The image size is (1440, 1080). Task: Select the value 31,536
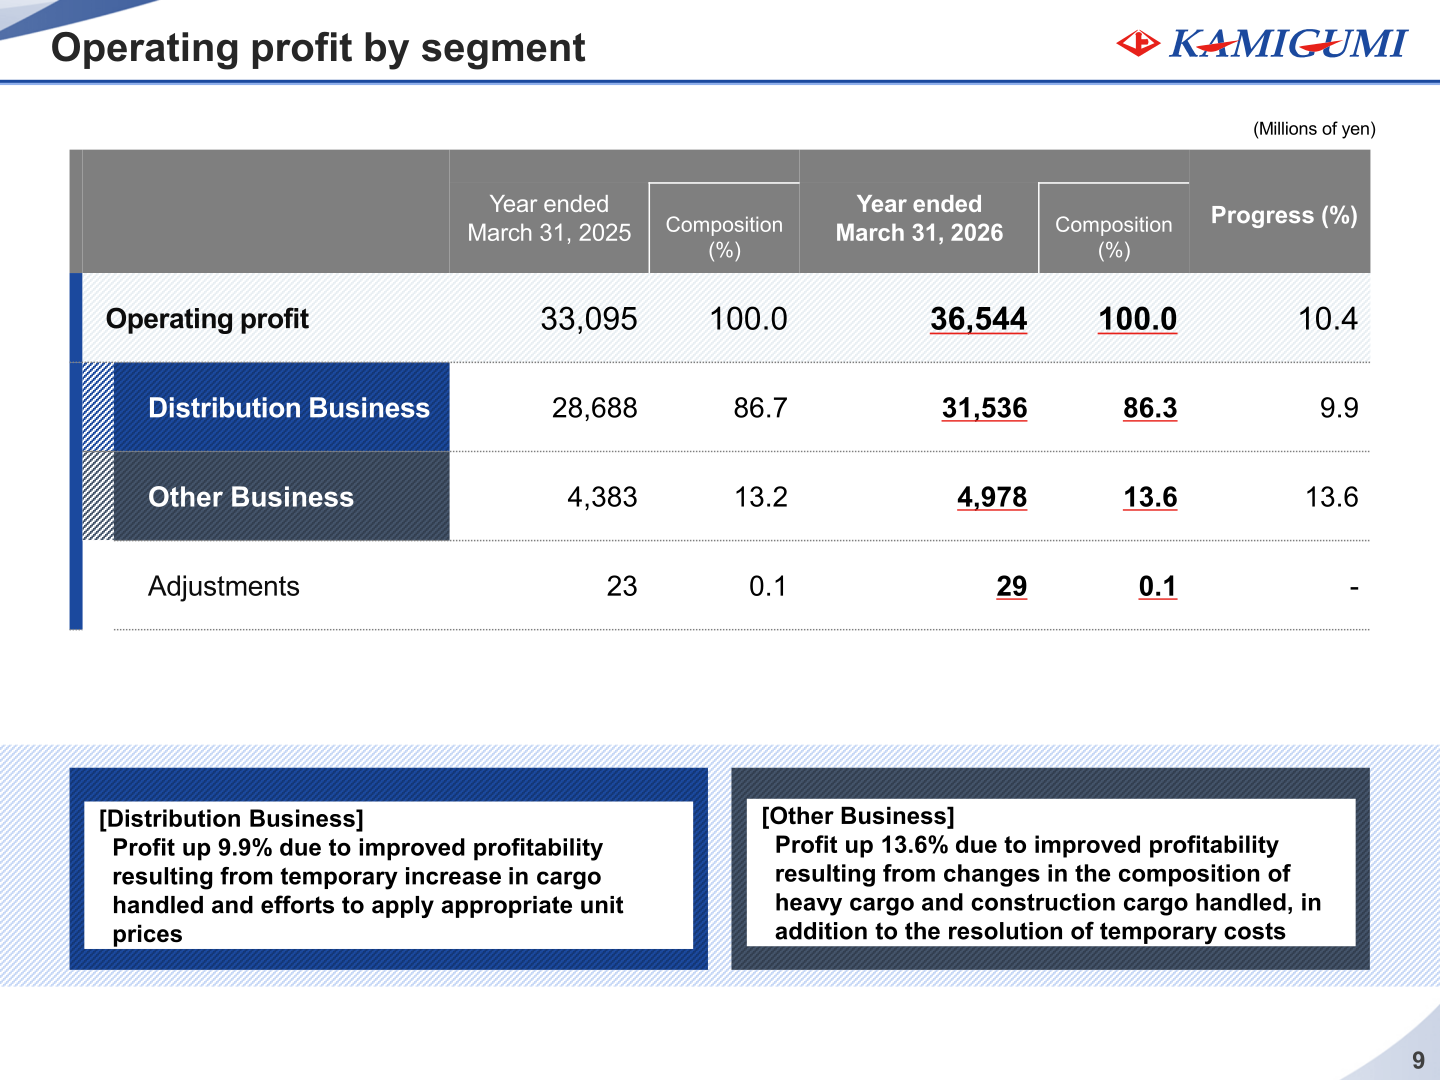pos(984,408)
